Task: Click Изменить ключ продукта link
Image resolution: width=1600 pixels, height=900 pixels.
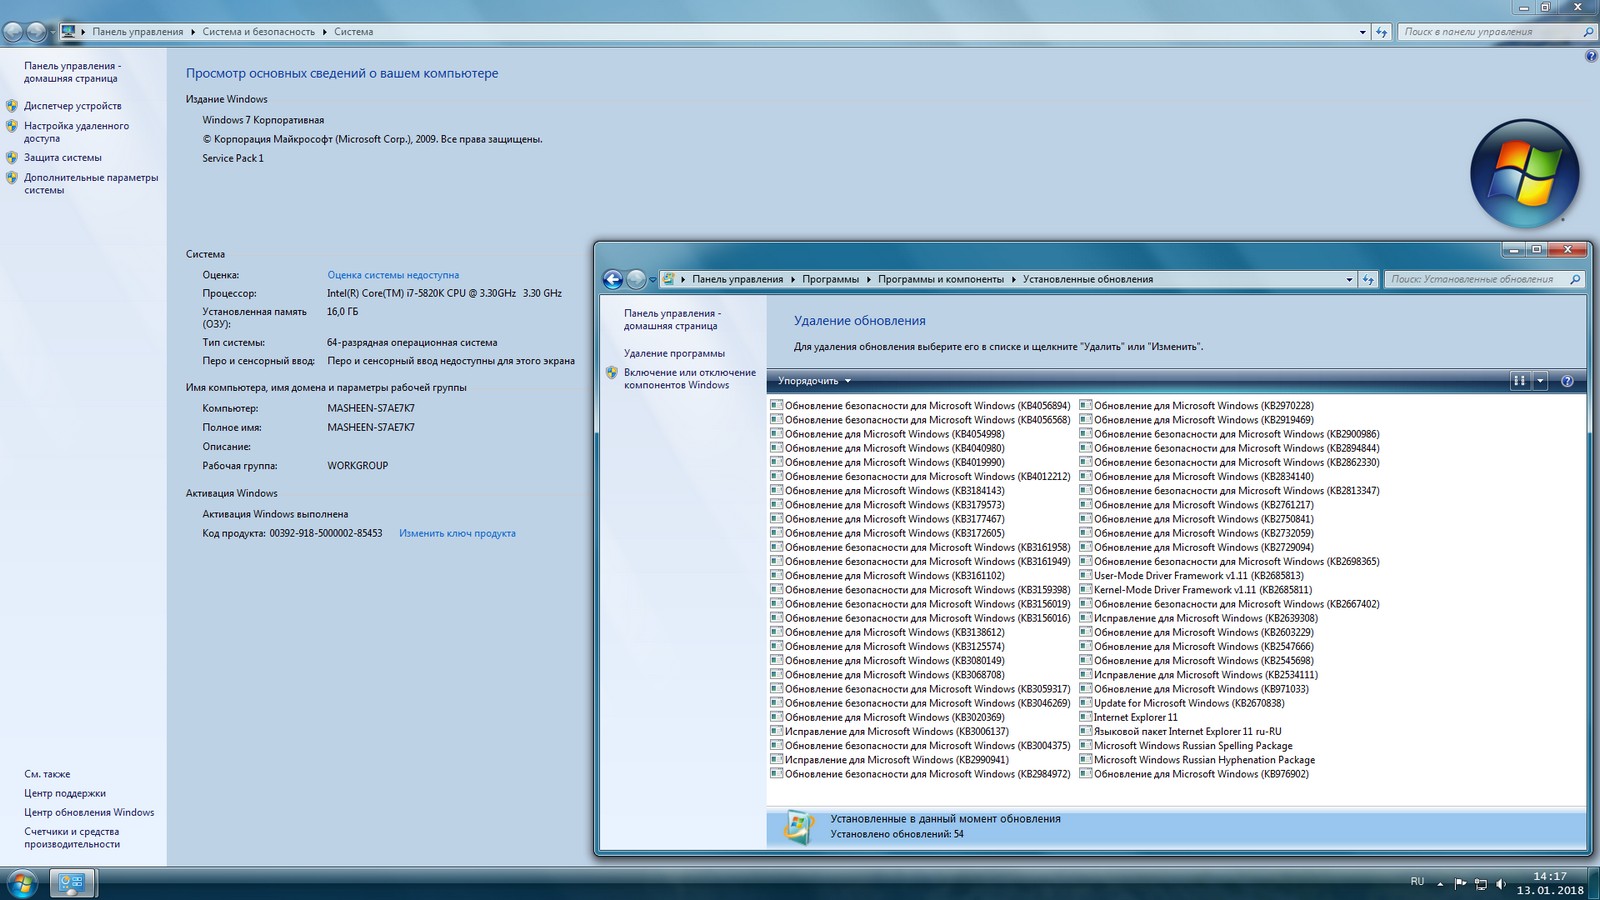Action: [457, 534]
